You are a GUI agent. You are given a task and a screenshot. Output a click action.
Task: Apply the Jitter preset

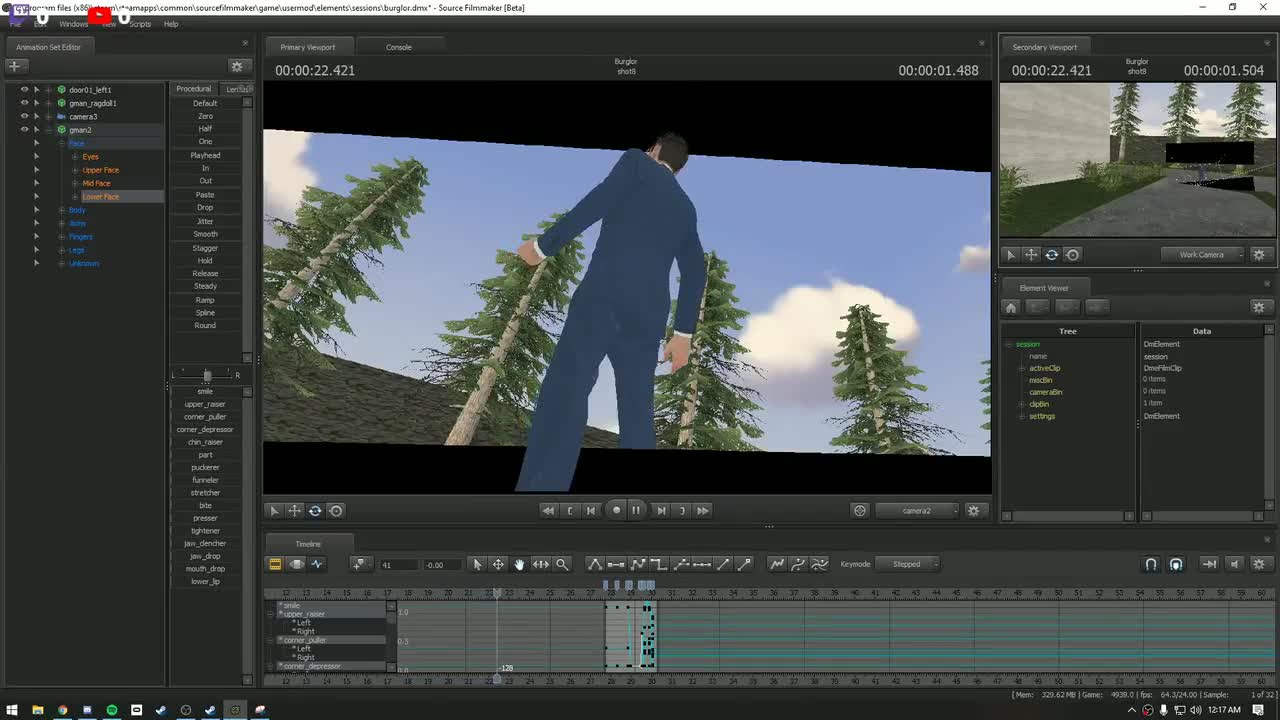click(205, 221)
